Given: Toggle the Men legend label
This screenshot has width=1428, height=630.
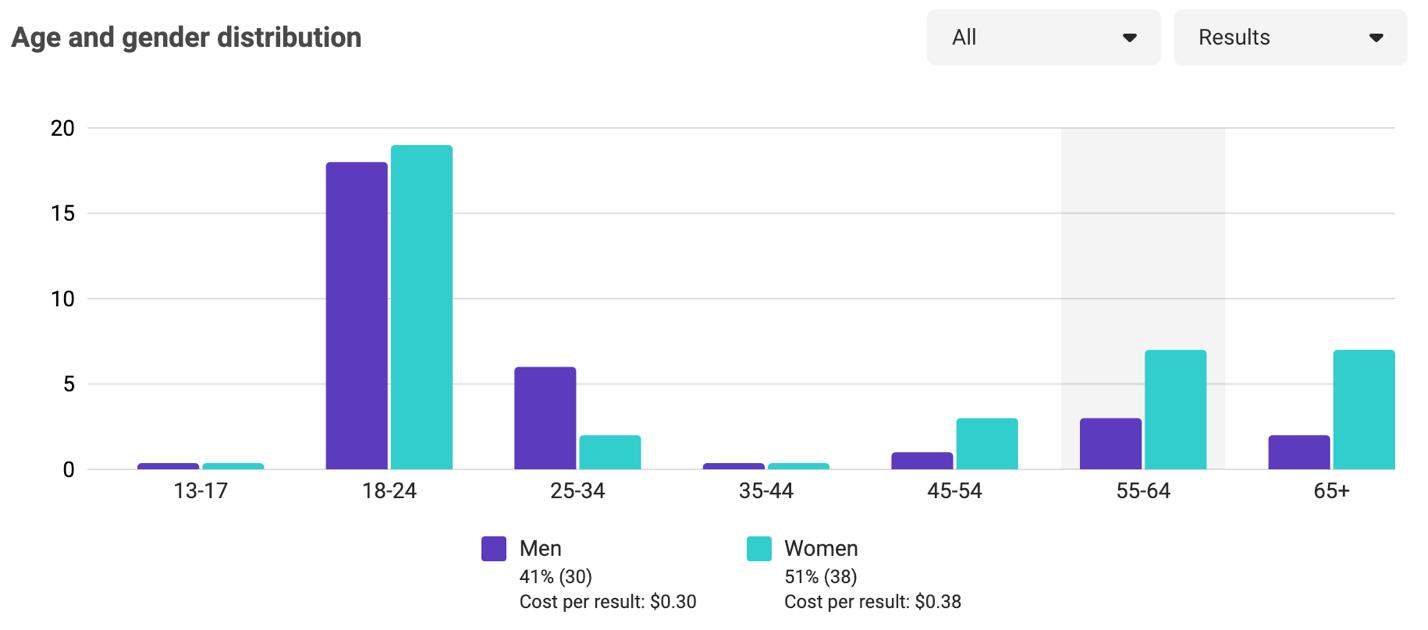Looking at the screenshot, I should point(540,549).
